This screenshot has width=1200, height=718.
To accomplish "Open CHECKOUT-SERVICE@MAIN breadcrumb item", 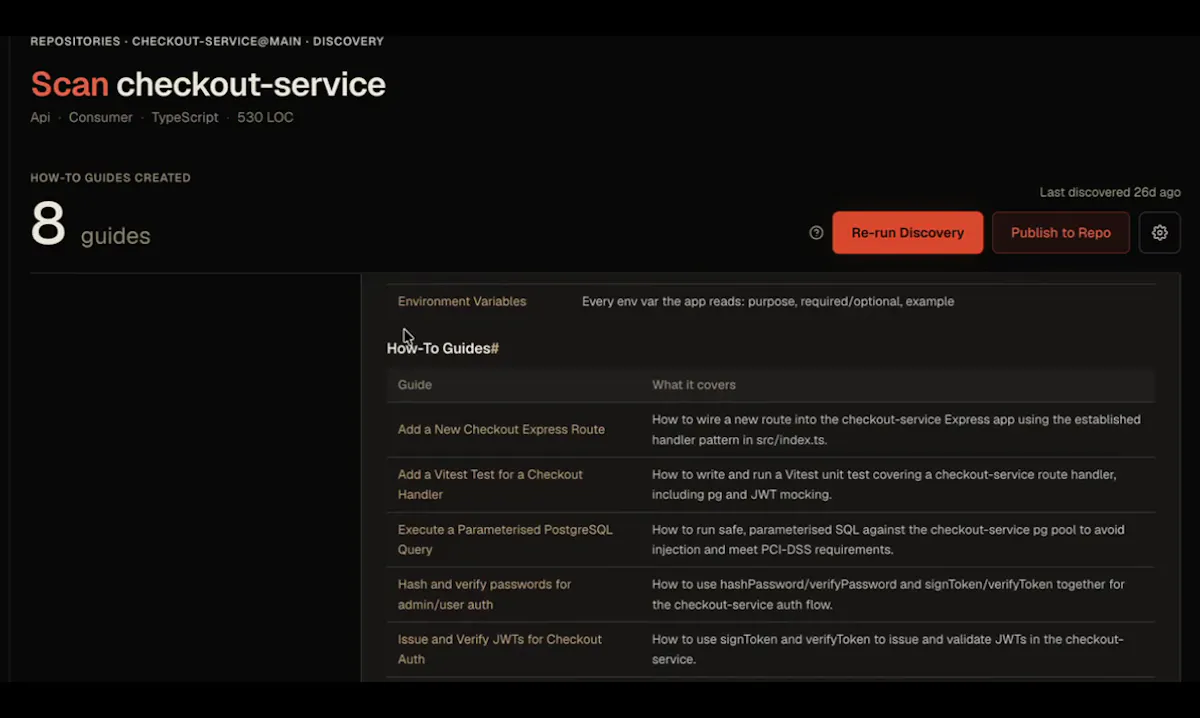I will pos(217,42).
